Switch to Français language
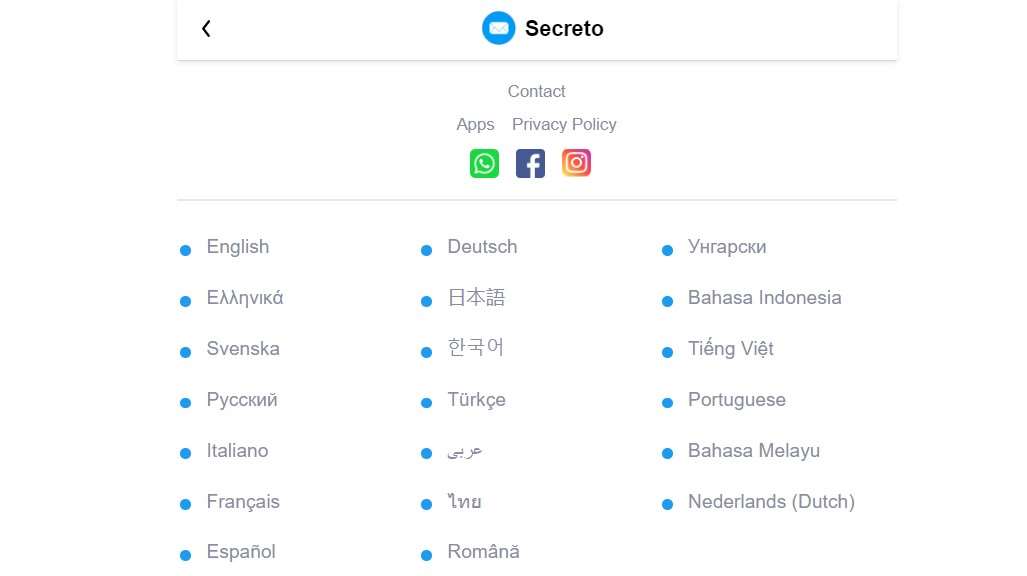The height and width of the screenshot is (576, 1027). click(243, 502)
